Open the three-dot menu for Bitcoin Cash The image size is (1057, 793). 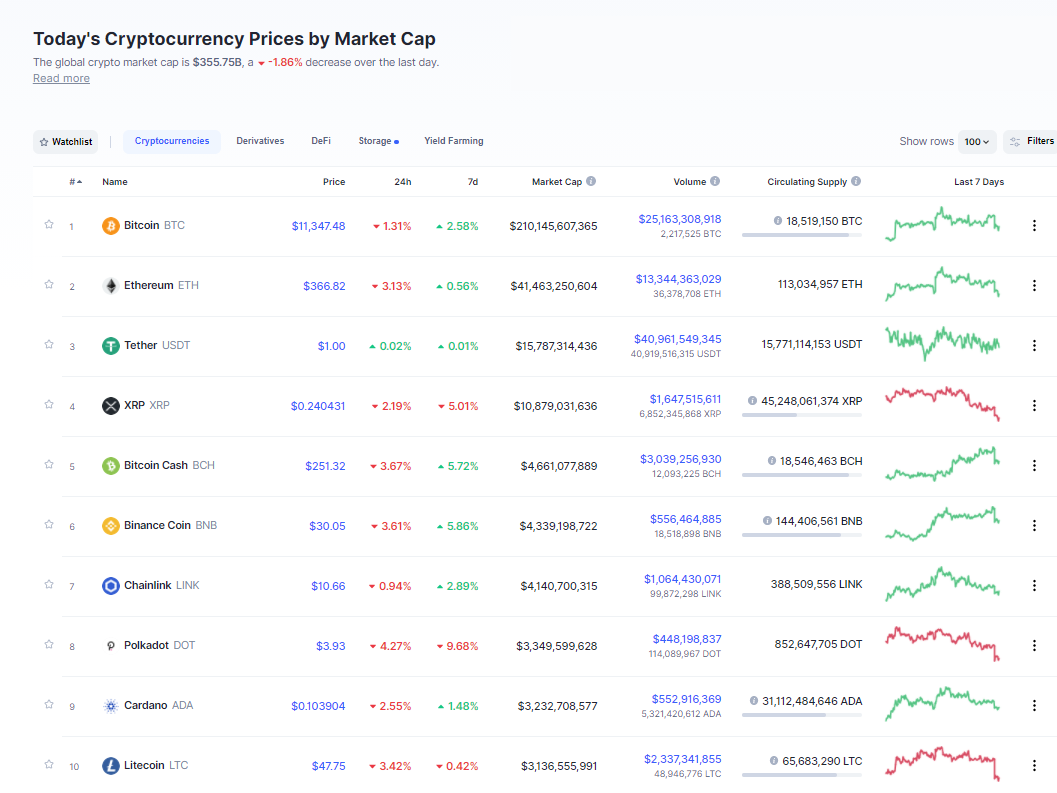pyautogui.click(x=1034, y=466)
